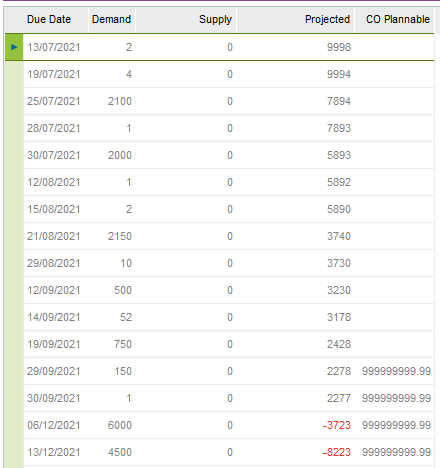Select demand value 6000 on 06/12/2021
Screen dimensions: 440x468
tap(120, 425)
